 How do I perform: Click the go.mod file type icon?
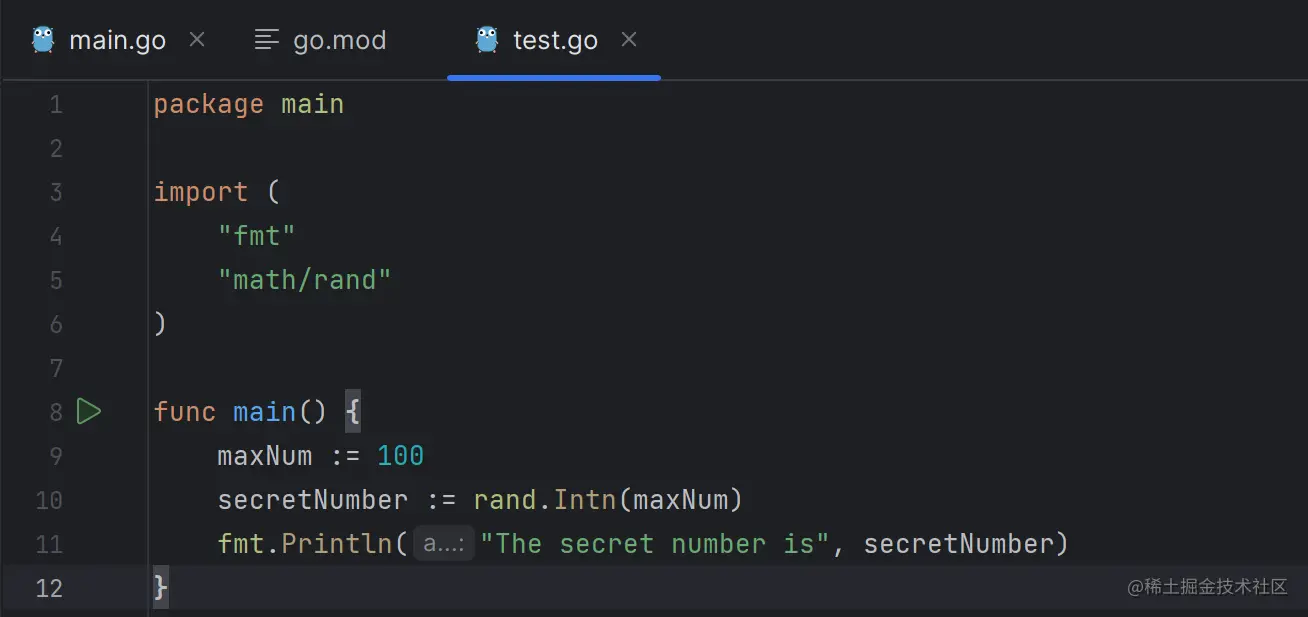[x=266, y=40]
